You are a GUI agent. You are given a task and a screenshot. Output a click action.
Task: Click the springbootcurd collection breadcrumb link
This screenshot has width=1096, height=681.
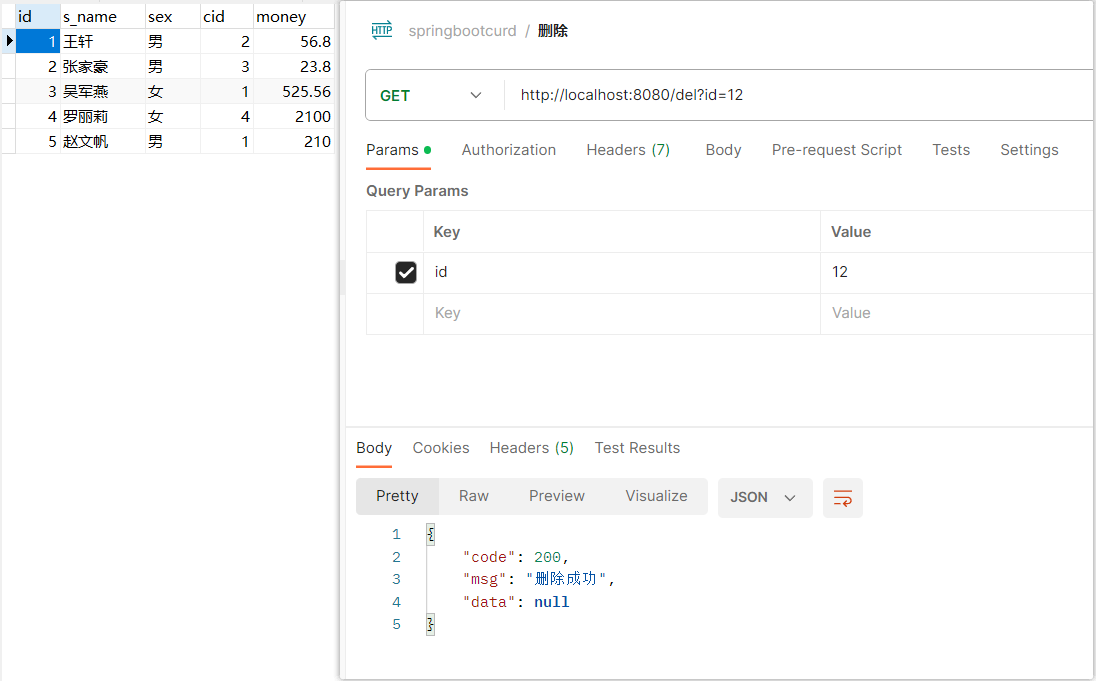[x=462, y=31]
